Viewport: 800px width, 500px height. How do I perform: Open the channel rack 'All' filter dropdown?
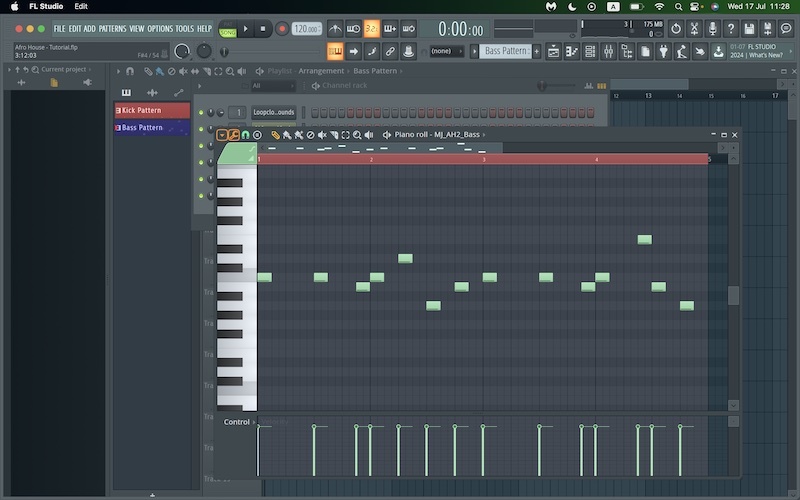click(x=271, y=86)
